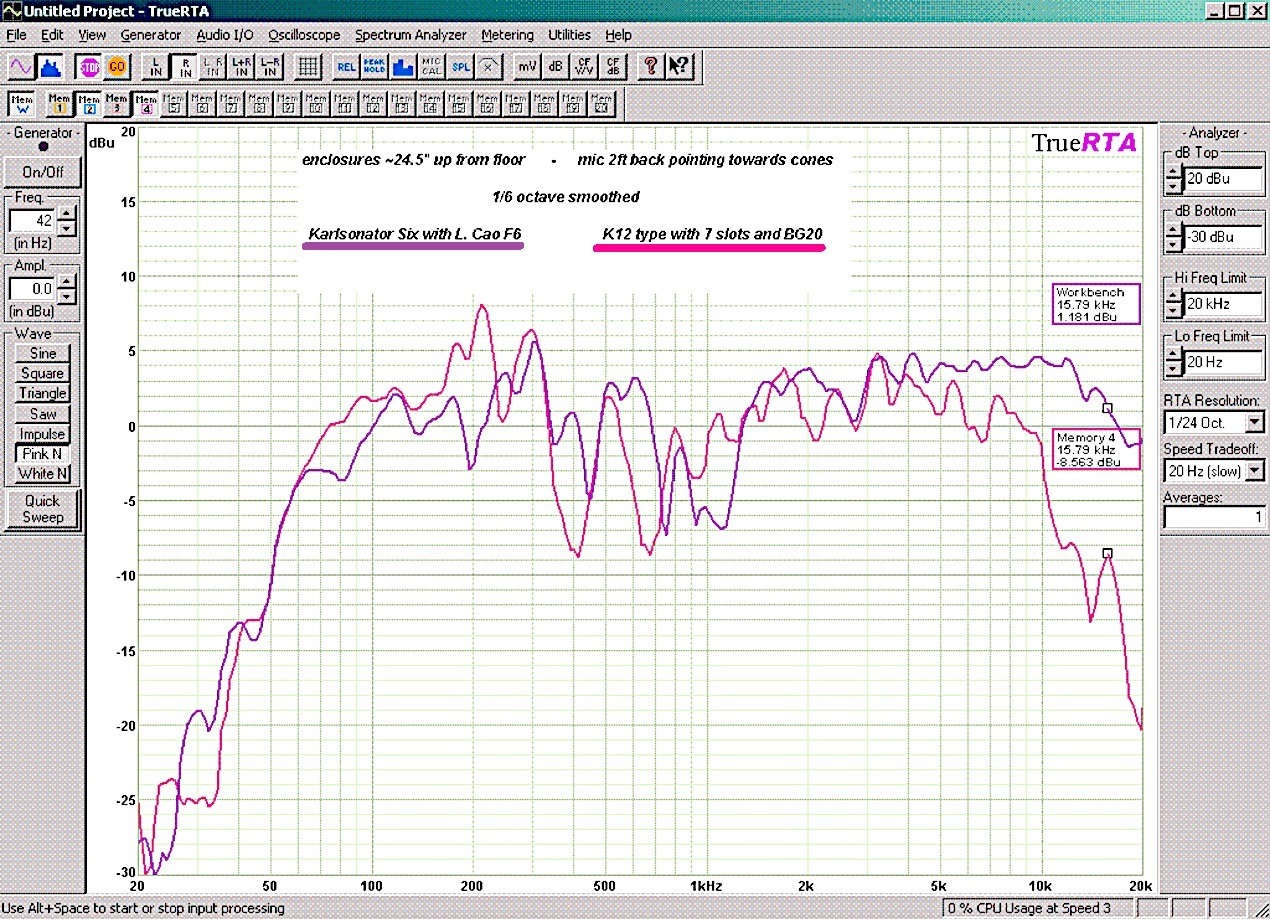Raise Hi Freq Limit with up arrow
Screen dimensions: 1270x920
click(1173, 297)
